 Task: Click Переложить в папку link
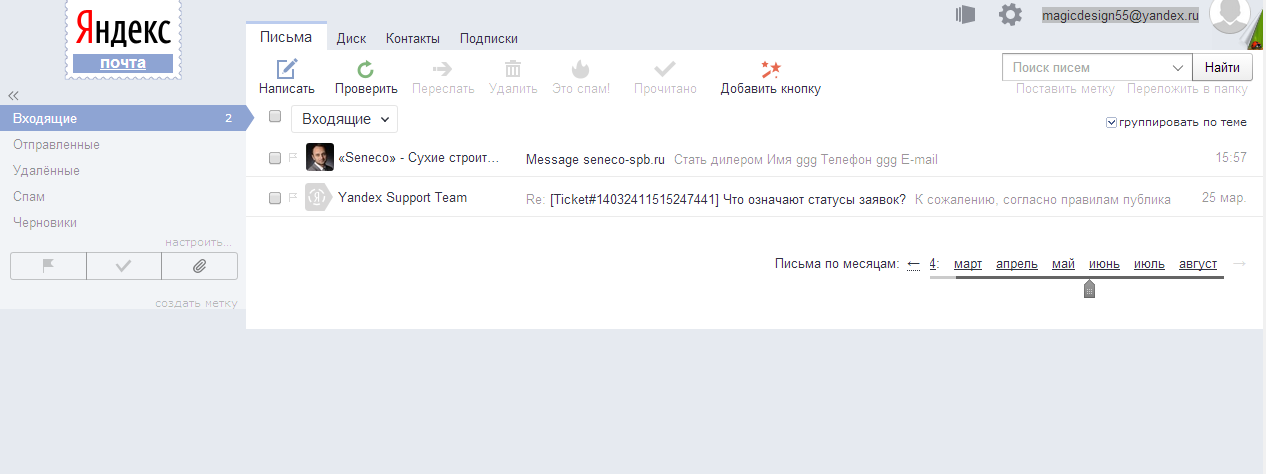coord(1187,88)
